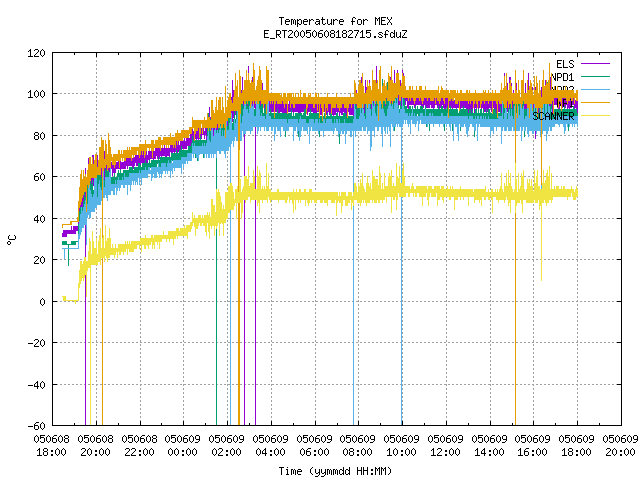Click the '050609 12:00' x-axis tick label
This screenshot has width=640, height=480.
point(445,446)
